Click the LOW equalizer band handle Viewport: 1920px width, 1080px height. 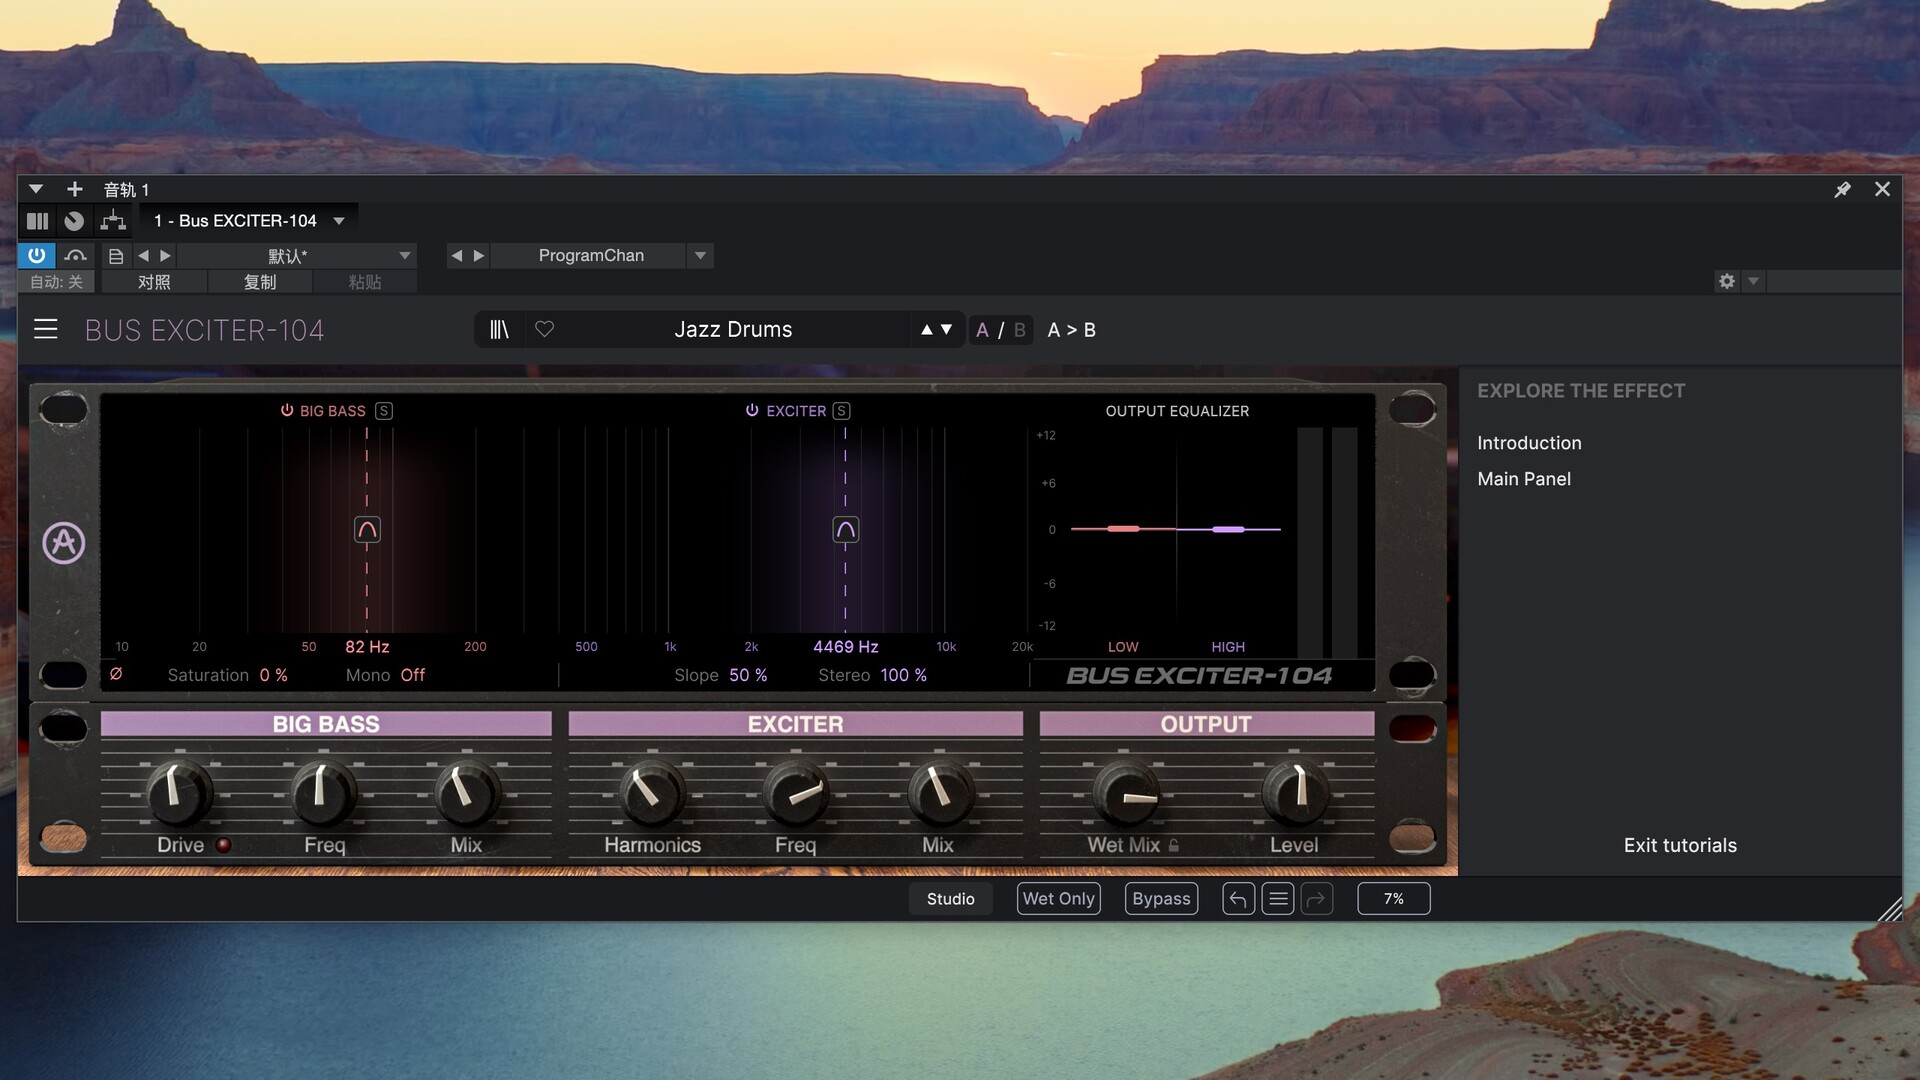tap(1123, 528)
